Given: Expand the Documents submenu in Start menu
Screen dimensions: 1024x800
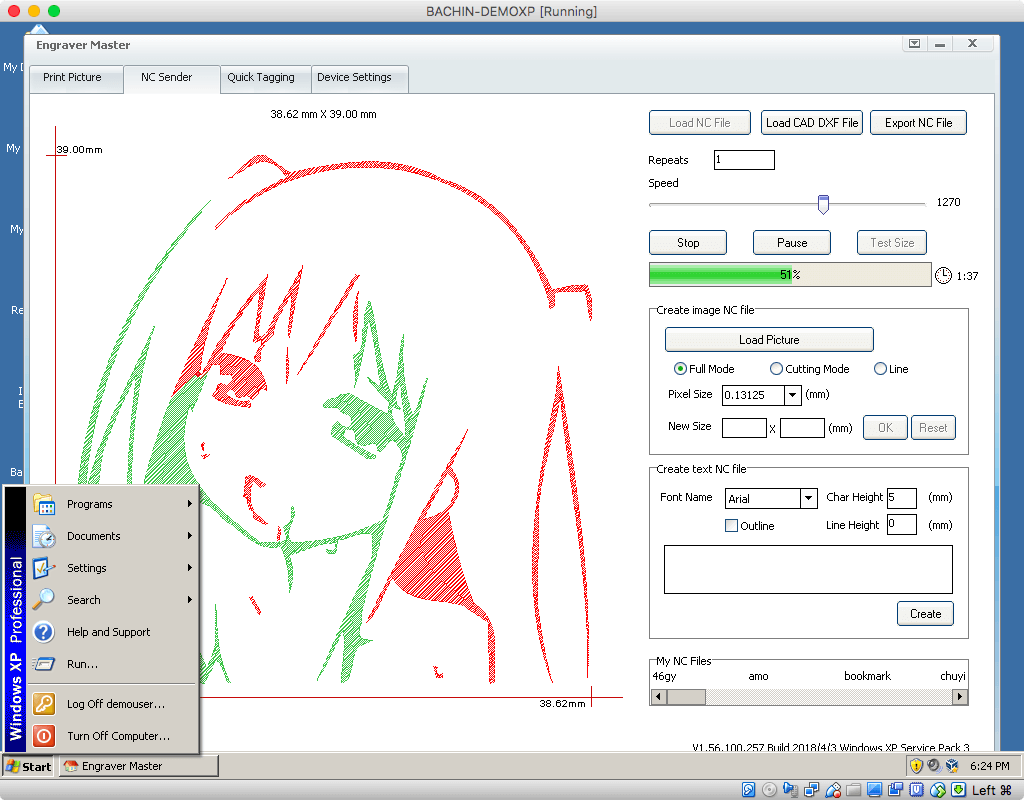Looking at the screenshot, I should (112, 536).
